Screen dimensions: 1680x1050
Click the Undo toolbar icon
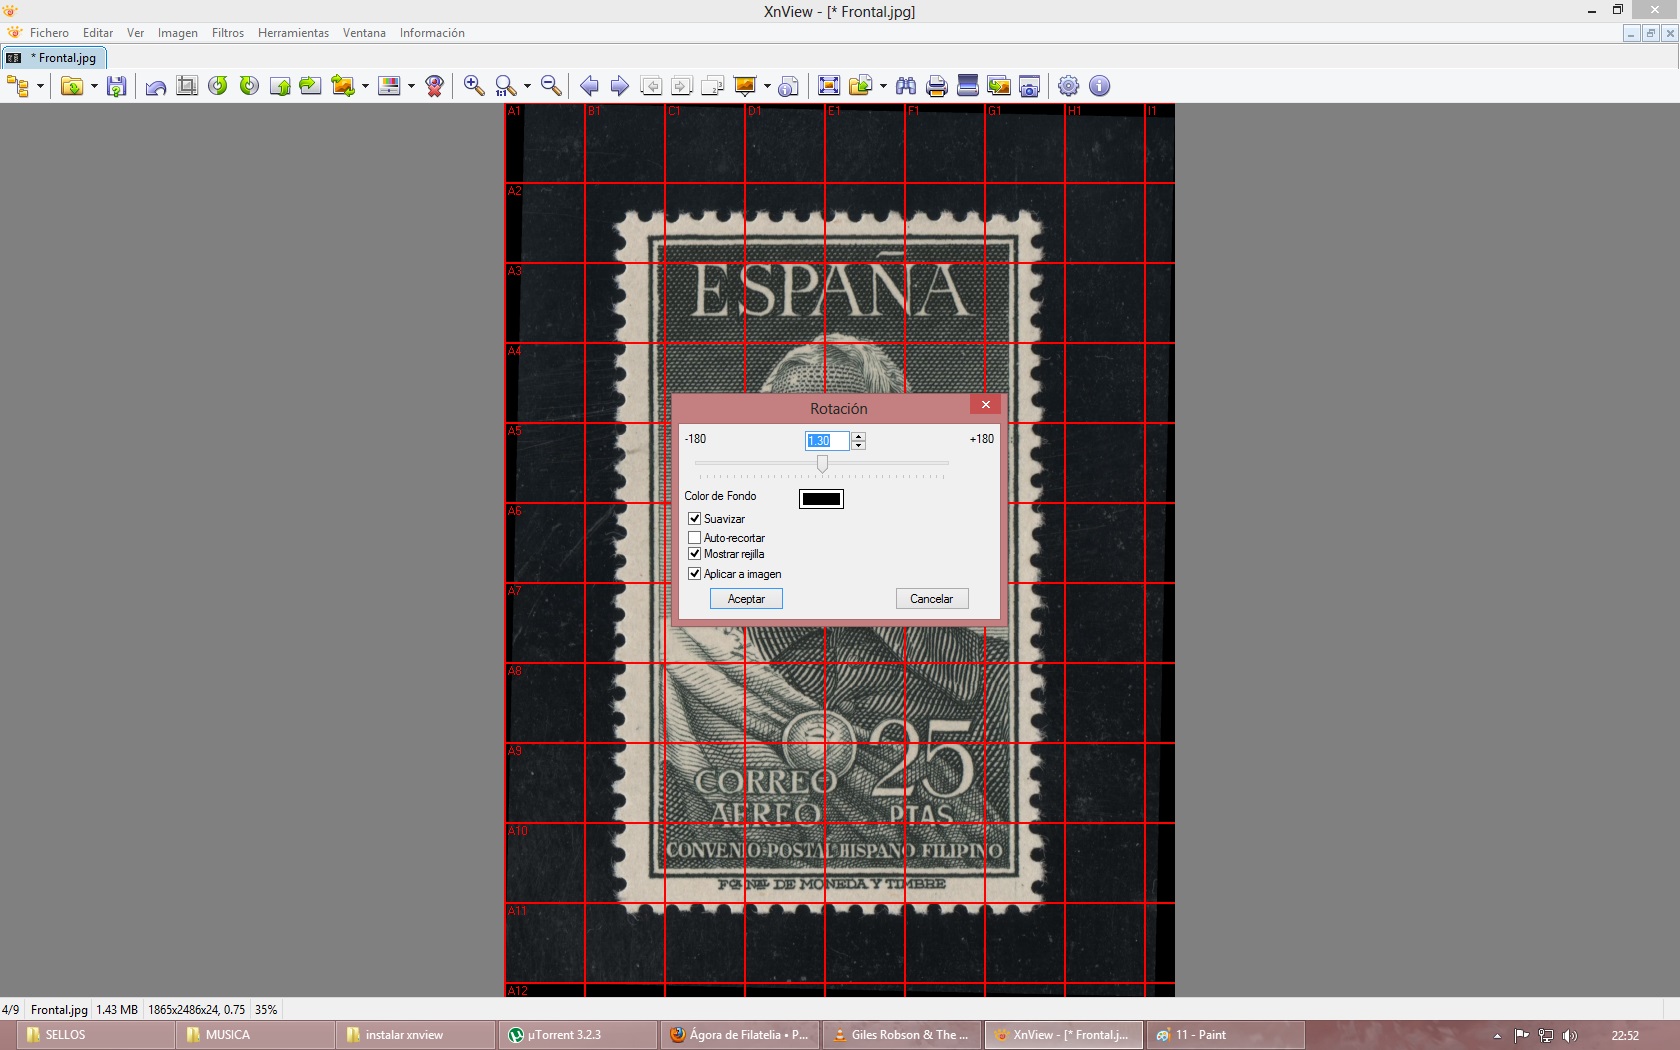point(156,86)
